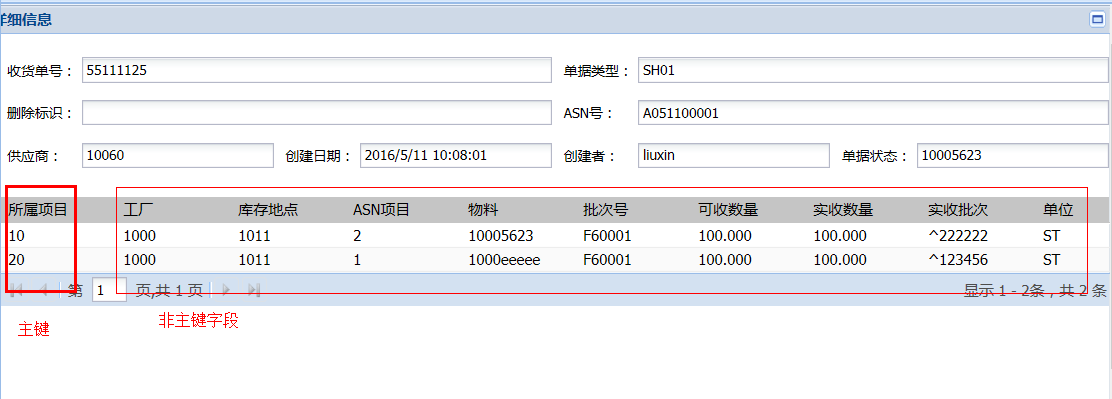Click the page number input showing 1
The width and height of the screenshot is (1112, 399).
click(109, 289)
